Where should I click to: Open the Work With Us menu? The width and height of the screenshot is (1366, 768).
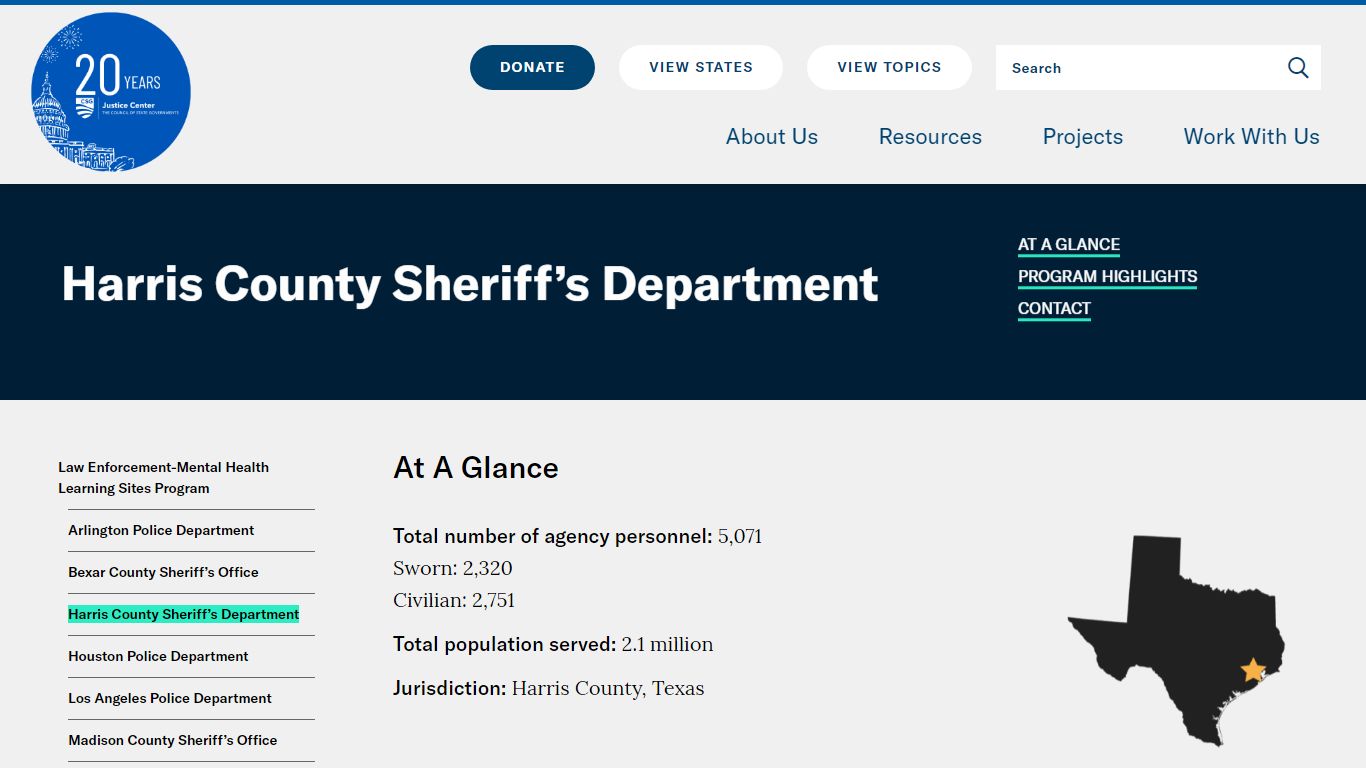[1252, 137]
